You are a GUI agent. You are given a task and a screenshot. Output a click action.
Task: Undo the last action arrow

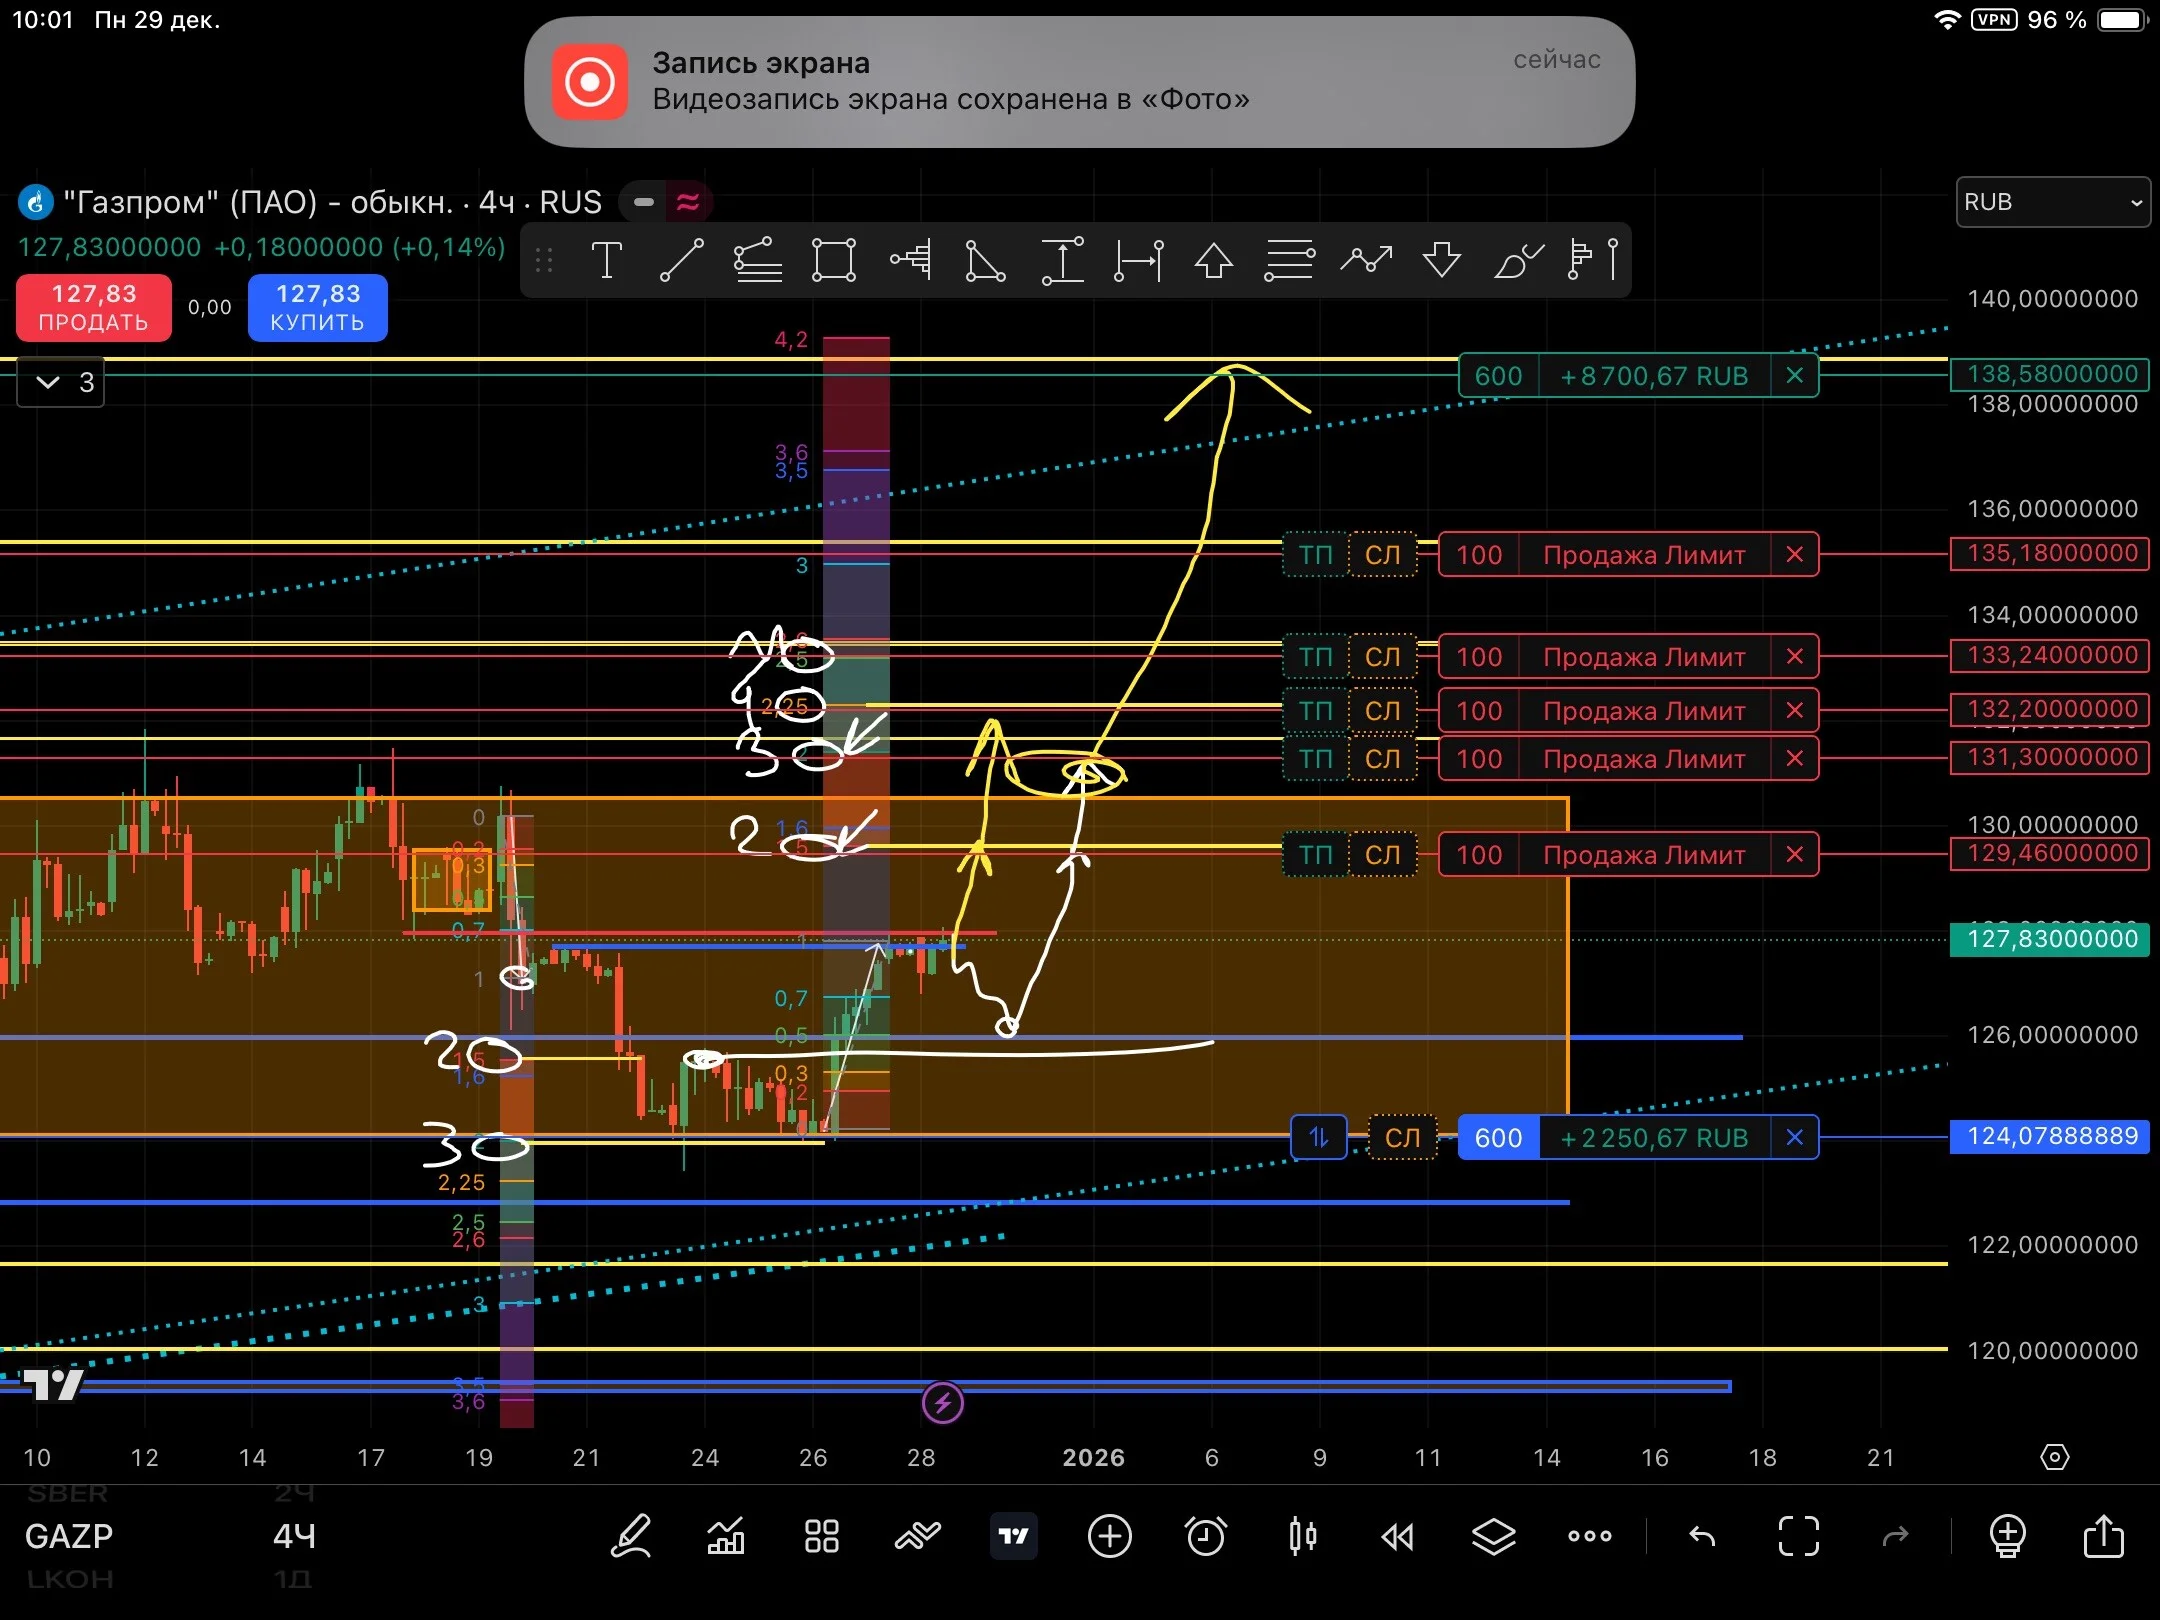1702,1536
